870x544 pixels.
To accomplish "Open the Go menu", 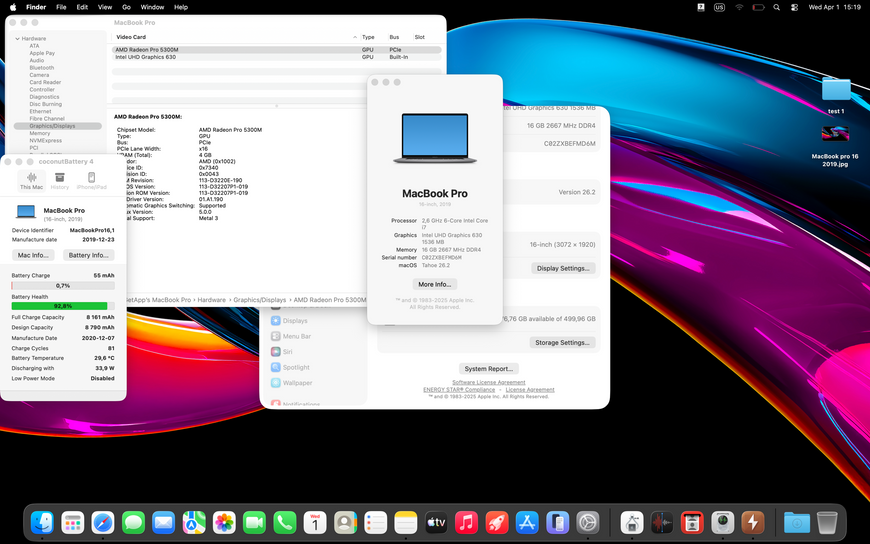I will tap(127, 7).
